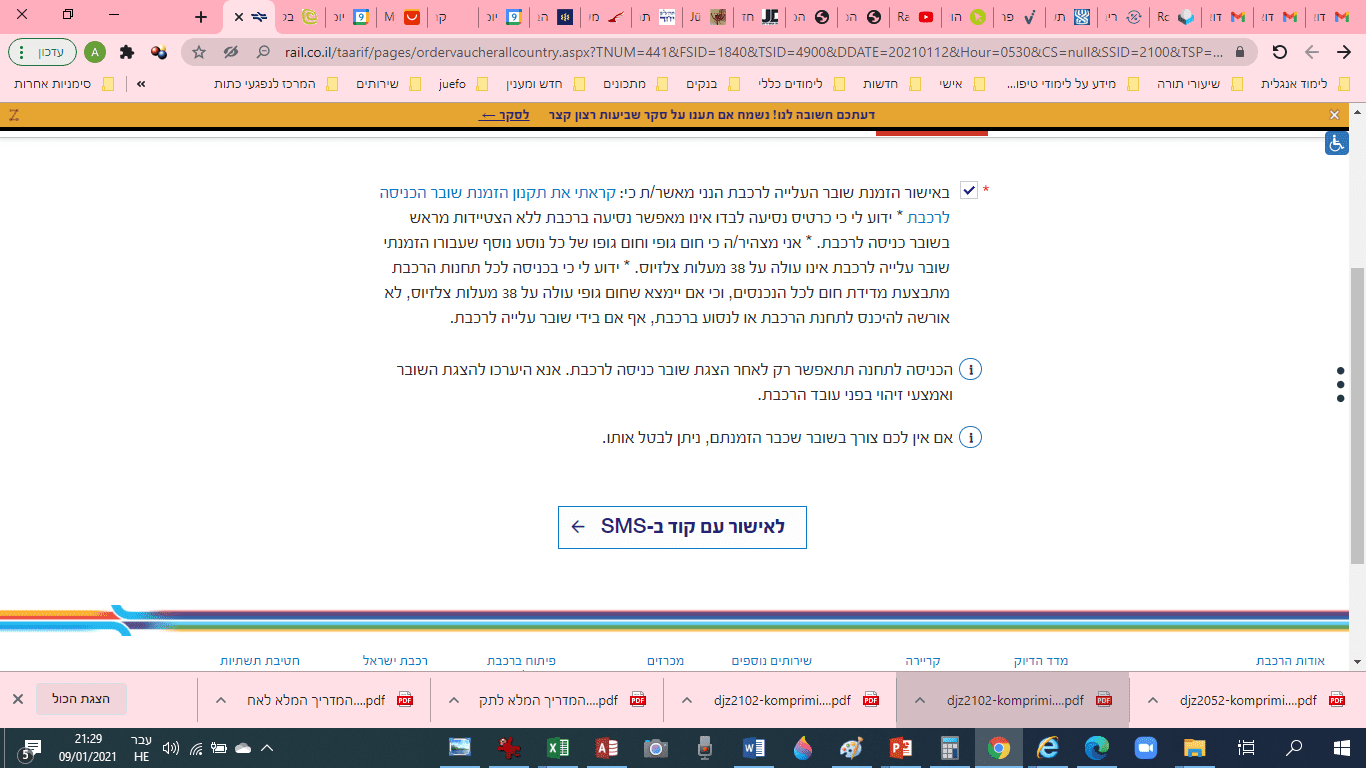Open the "מדד הדיוק" footer link
The height and width of the screenshot is (768, 1366).
point(1041,661)
